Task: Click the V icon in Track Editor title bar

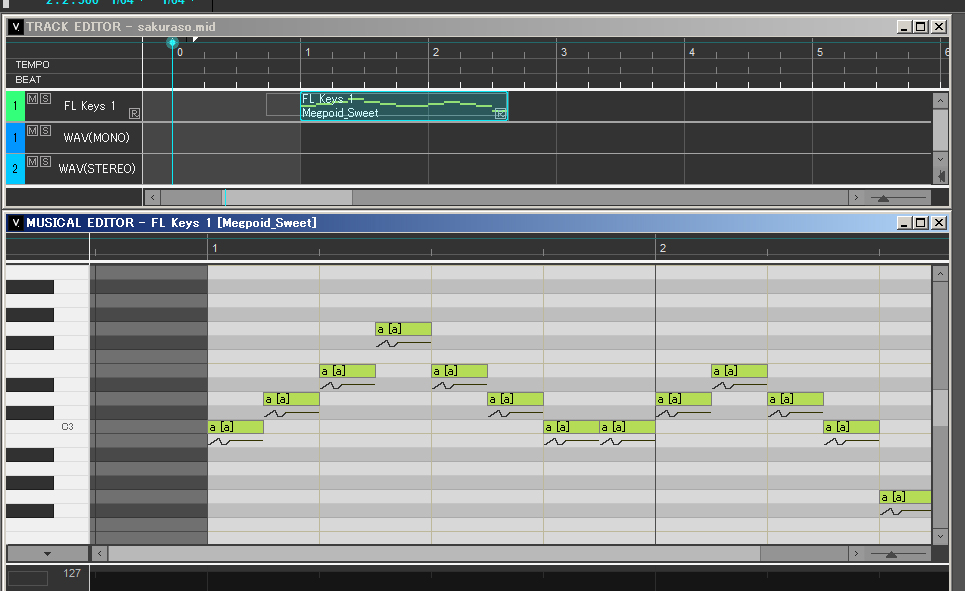Action: click(x=16, y=26)
